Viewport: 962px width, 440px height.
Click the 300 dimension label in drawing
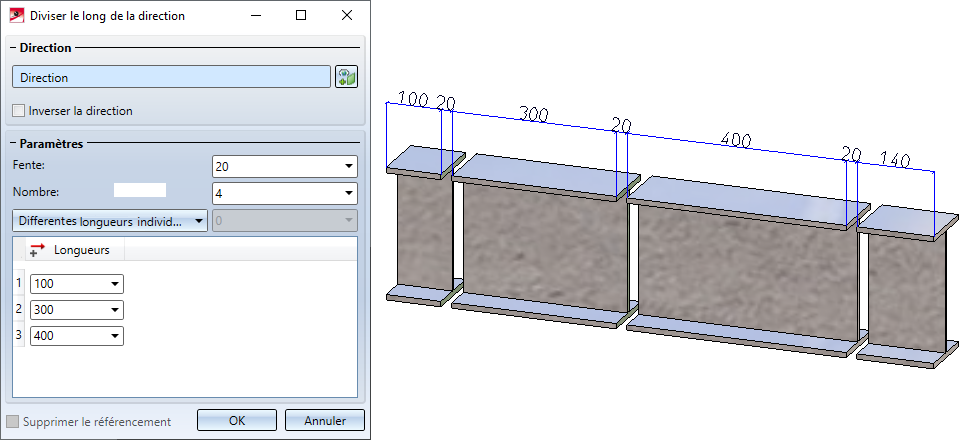tap(534, 114)
